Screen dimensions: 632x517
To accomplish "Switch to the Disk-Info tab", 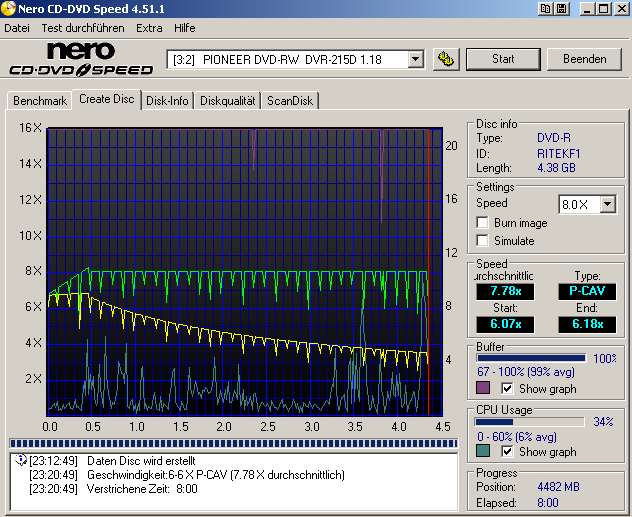I will pos(167,100).
